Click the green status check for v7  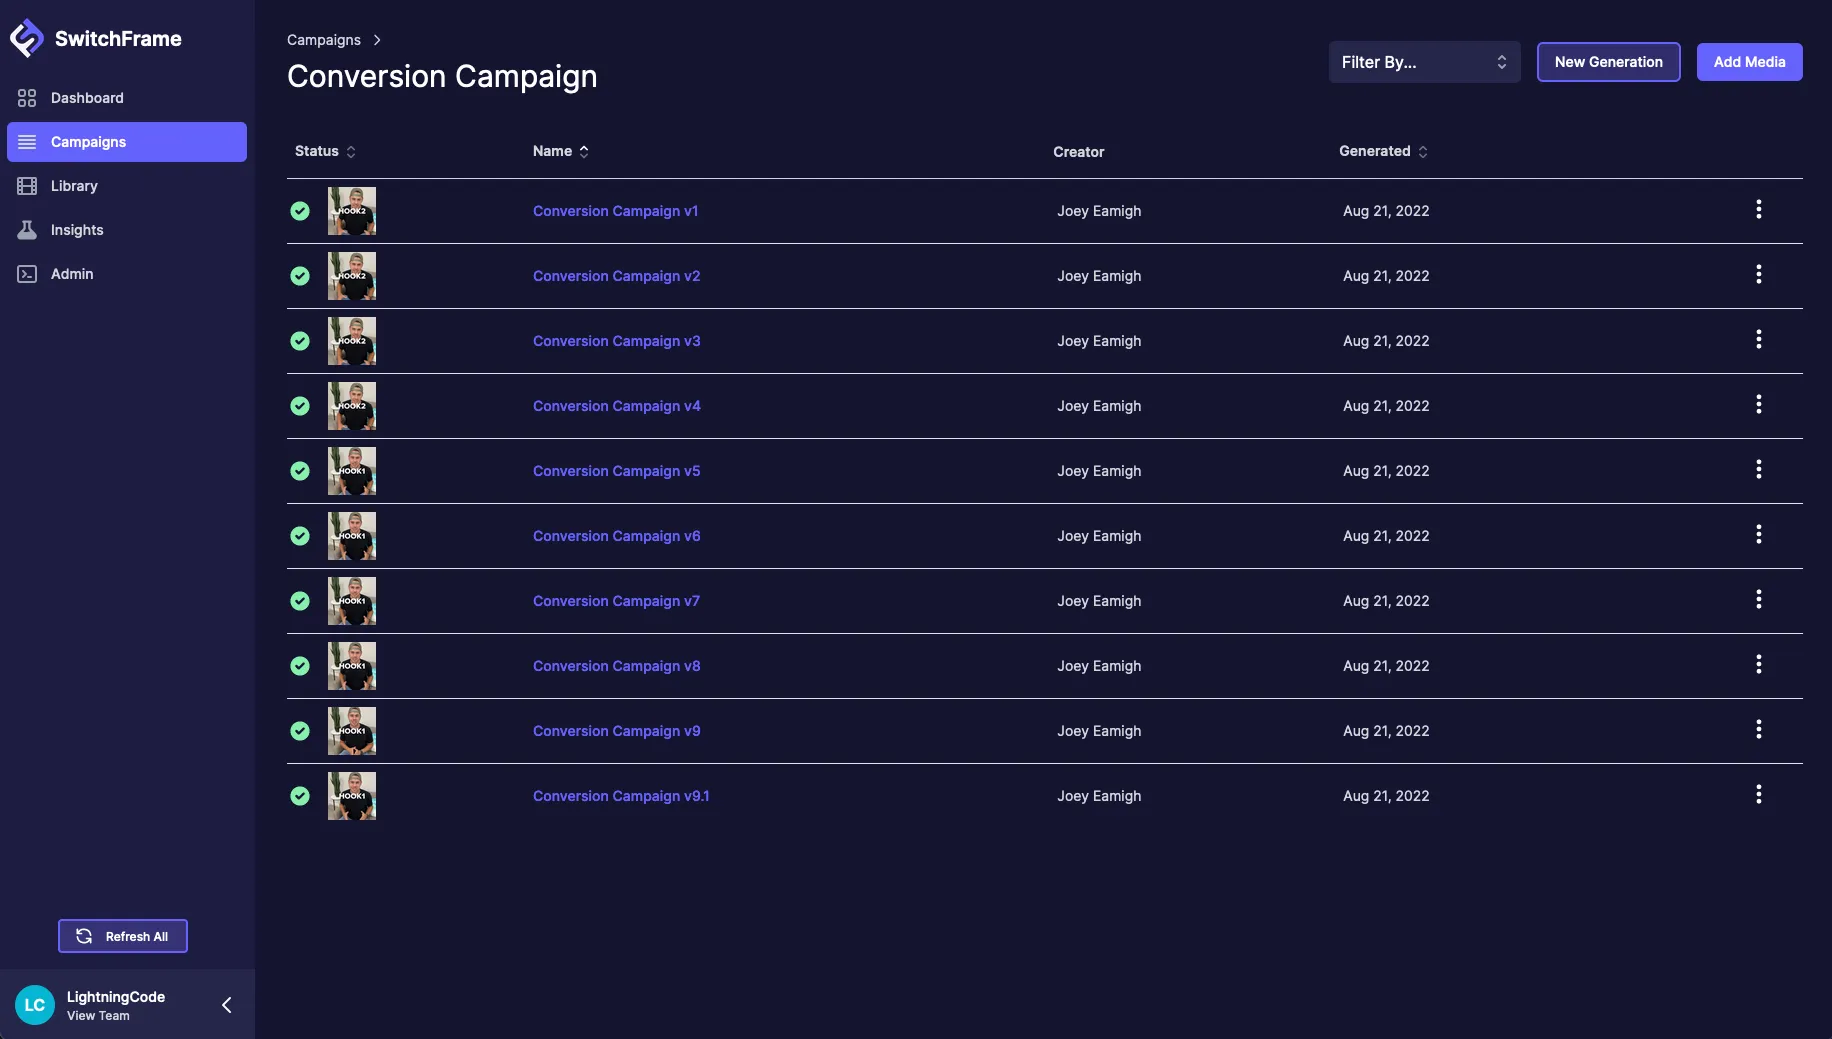click(300, 601)
